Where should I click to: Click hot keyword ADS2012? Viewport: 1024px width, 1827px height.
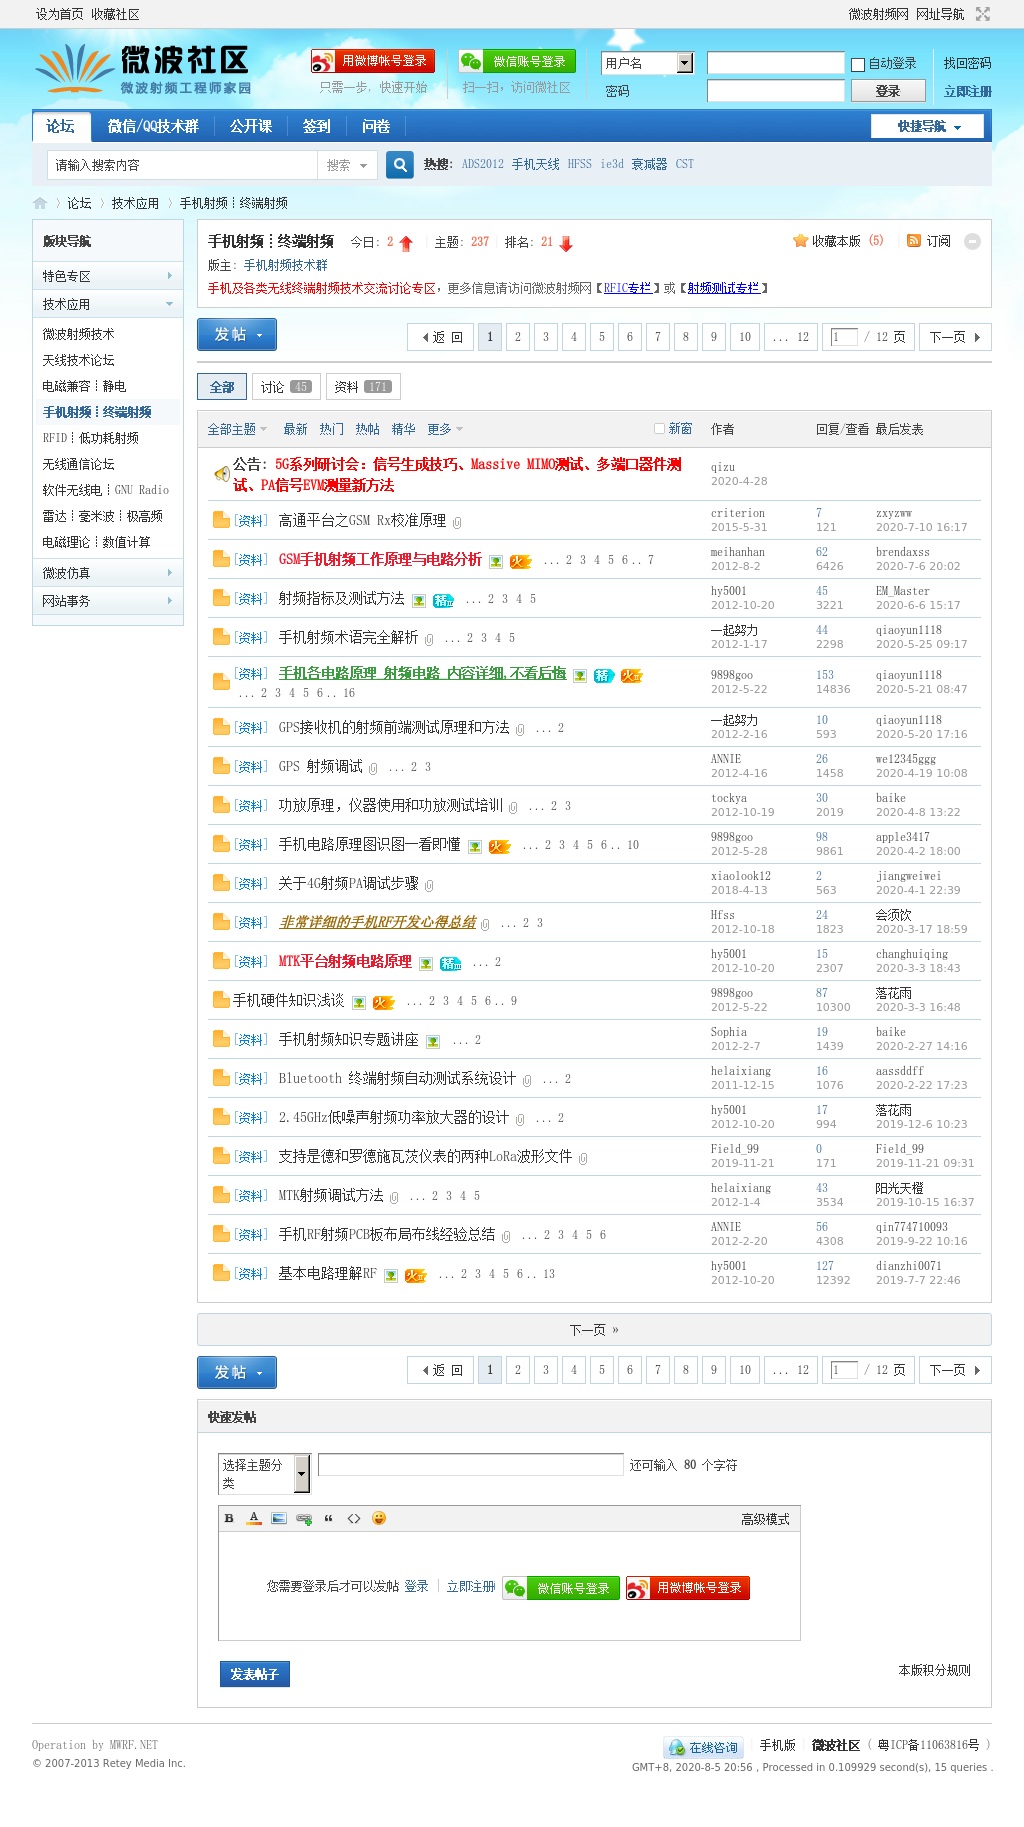point(483,164)
